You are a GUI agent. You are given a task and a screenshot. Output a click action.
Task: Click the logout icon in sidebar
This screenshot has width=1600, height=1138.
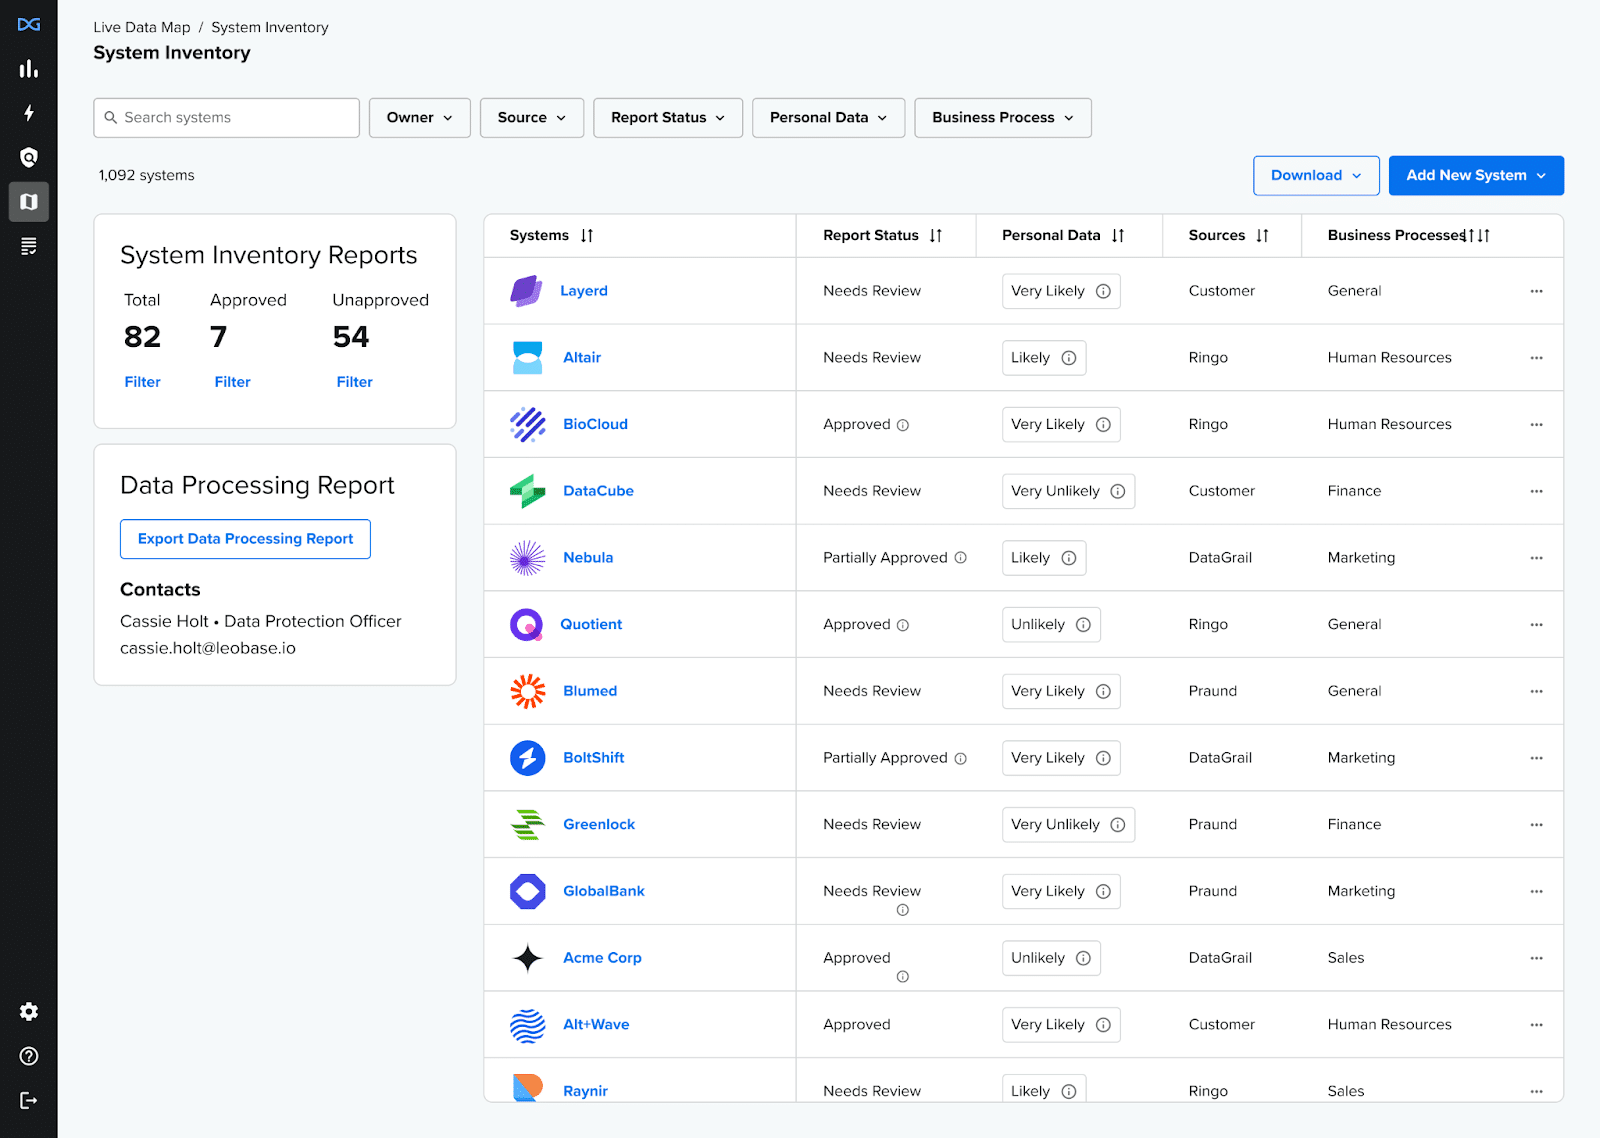click(x=29, y=1100)
